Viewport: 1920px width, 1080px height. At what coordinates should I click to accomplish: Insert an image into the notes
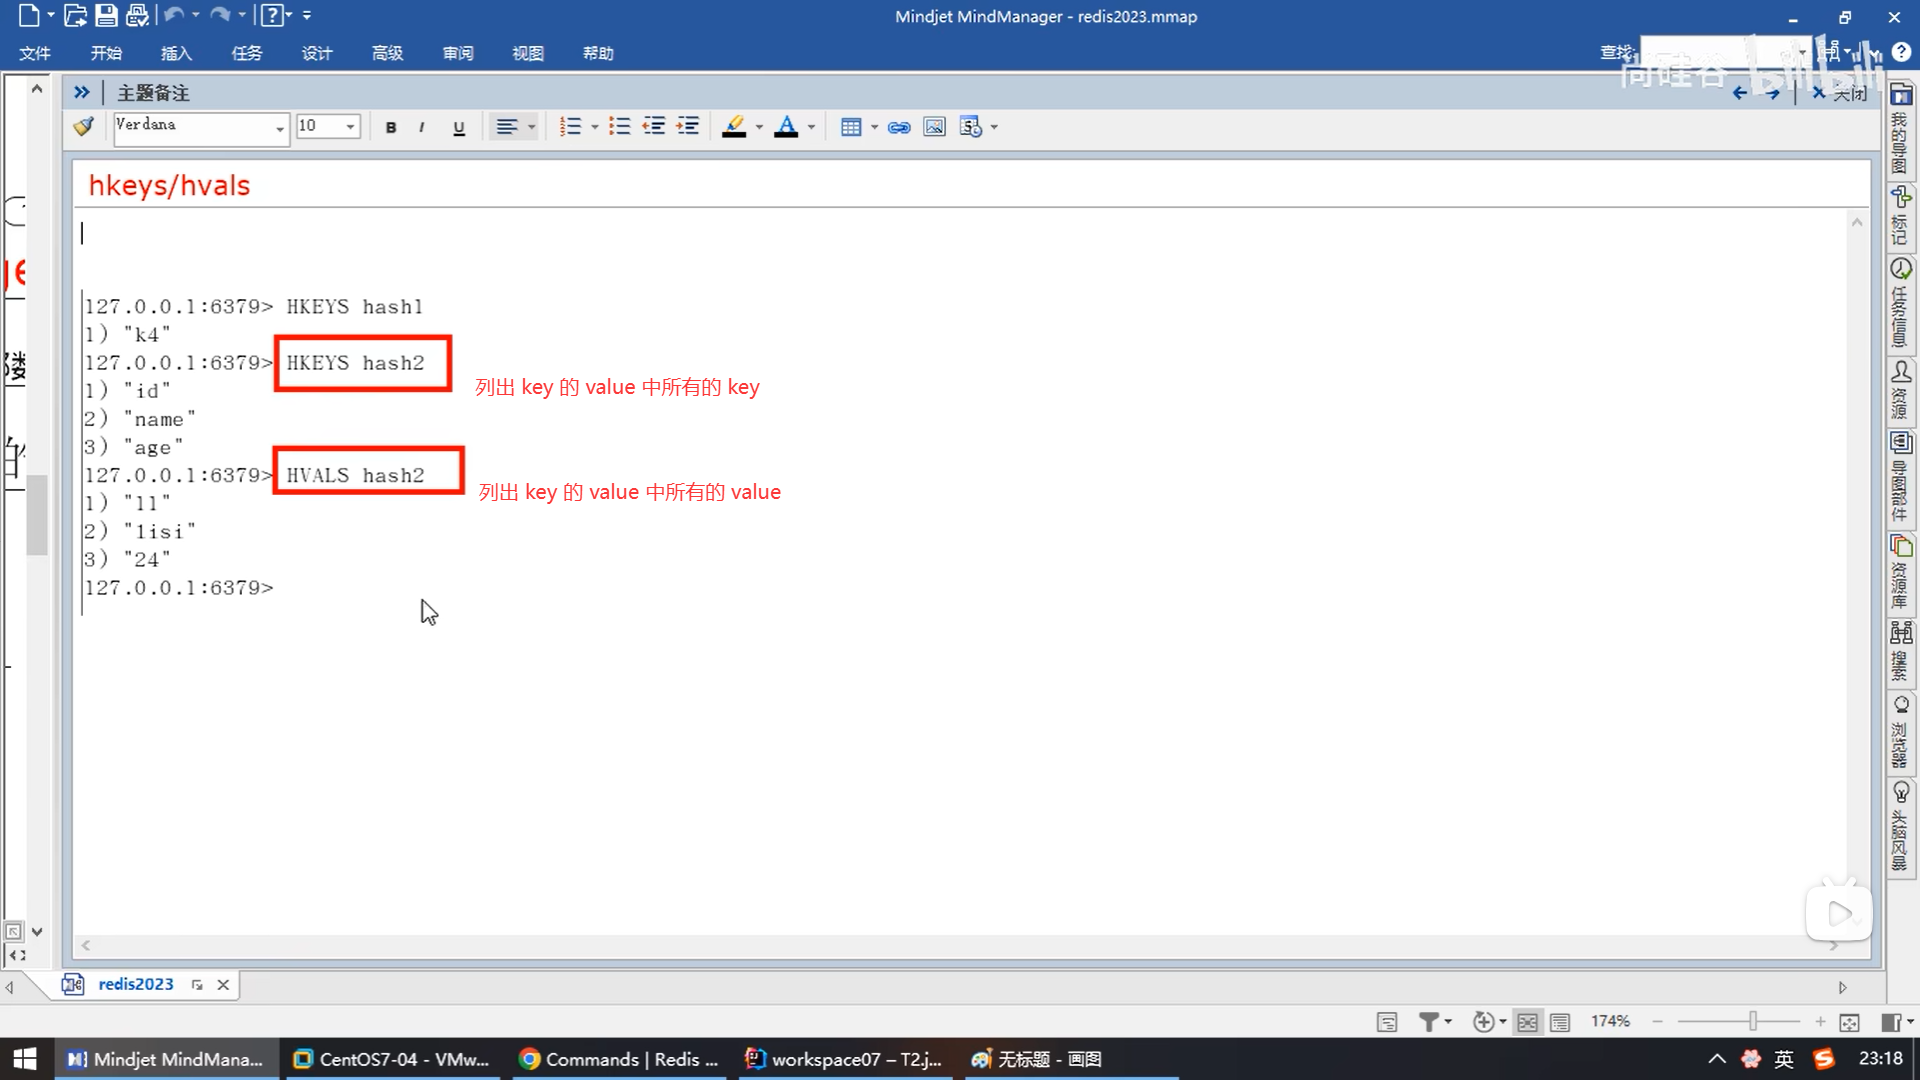click(x=934, y=127)
